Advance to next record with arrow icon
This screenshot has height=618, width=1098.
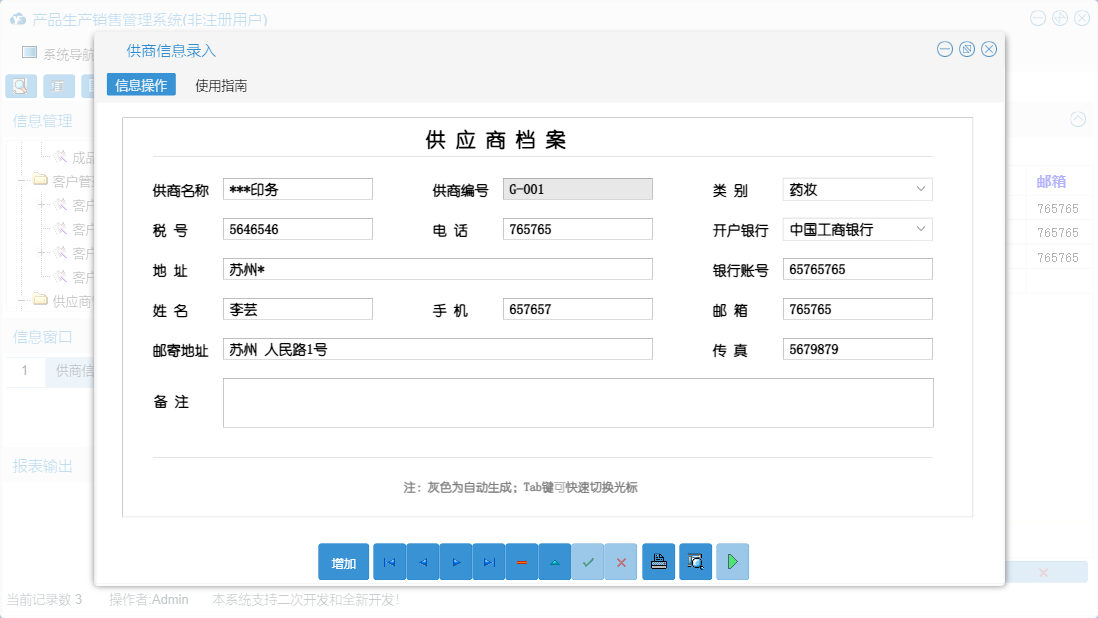coord(455,561)
